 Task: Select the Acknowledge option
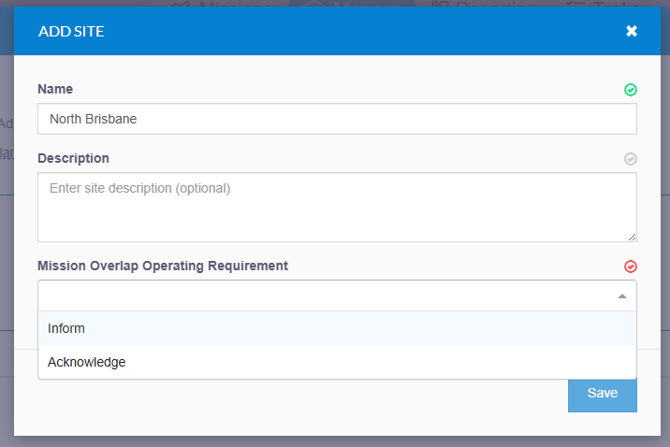(337, 362)
